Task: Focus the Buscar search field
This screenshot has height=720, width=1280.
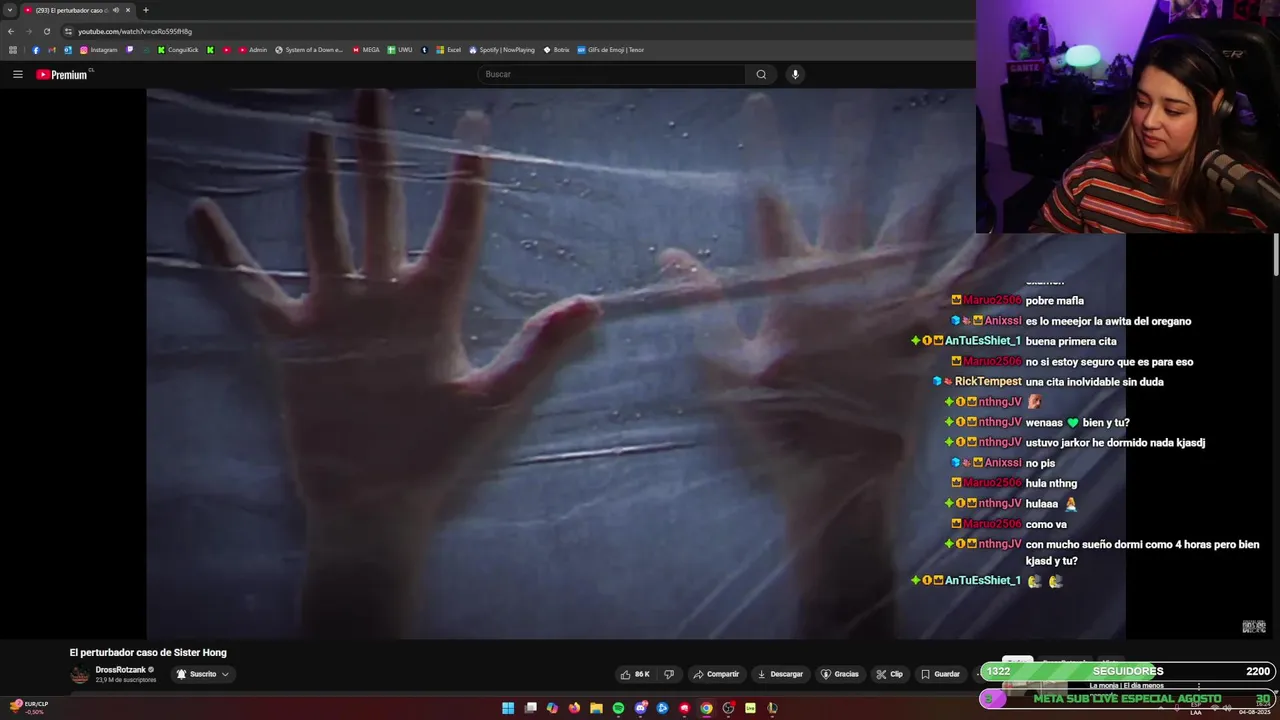Action: [612, 74]
